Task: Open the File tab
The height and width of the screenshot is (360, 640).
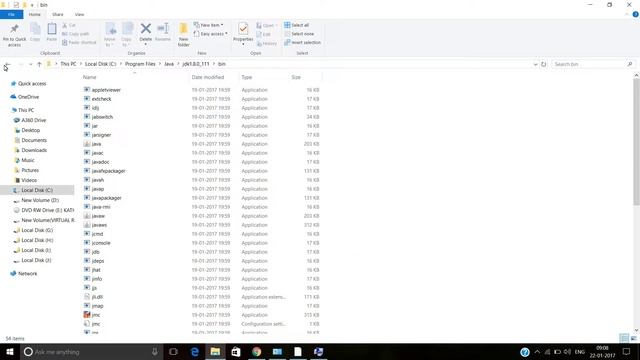Action: (11, 14)
